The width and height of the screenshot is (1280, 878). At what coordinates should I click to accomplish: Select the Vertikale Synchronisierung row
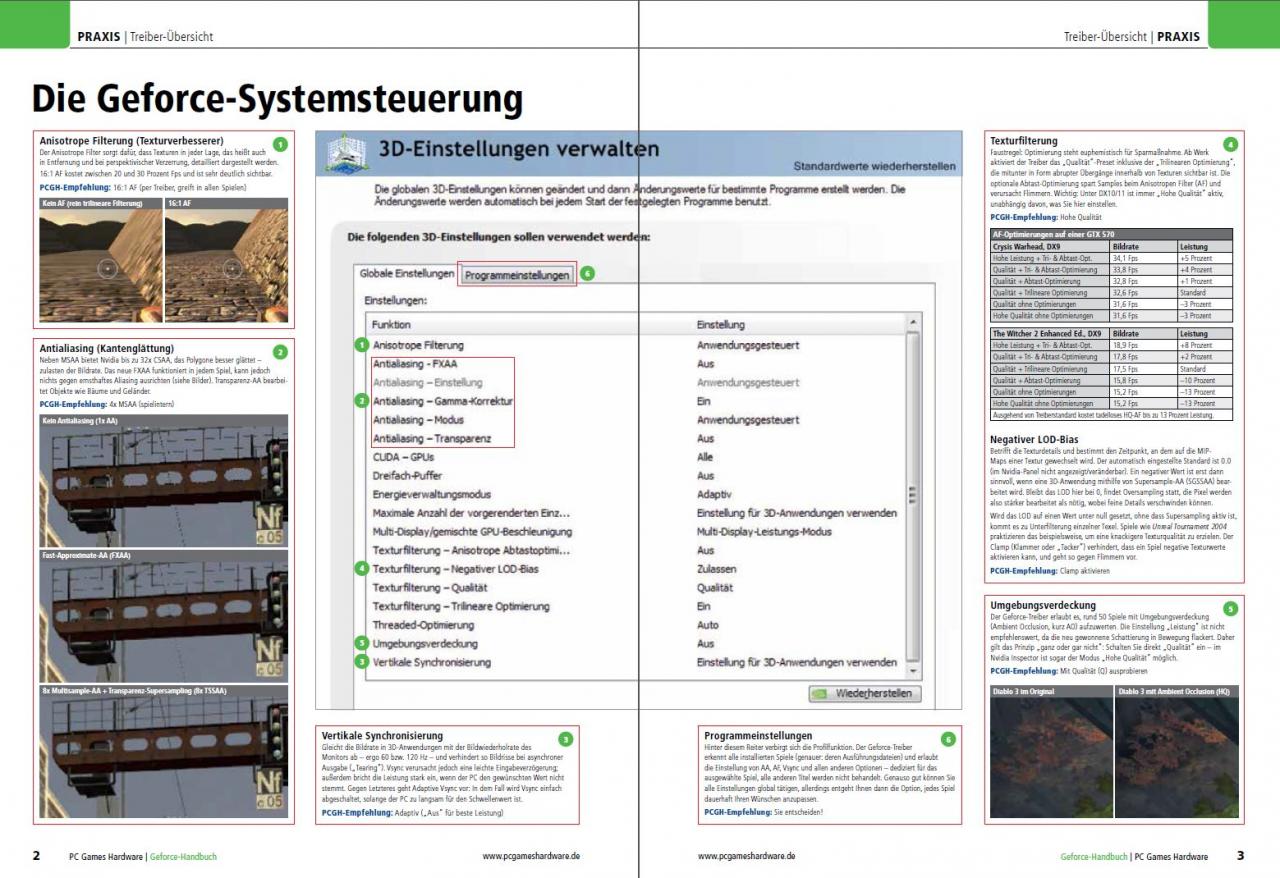click(634, 663)
